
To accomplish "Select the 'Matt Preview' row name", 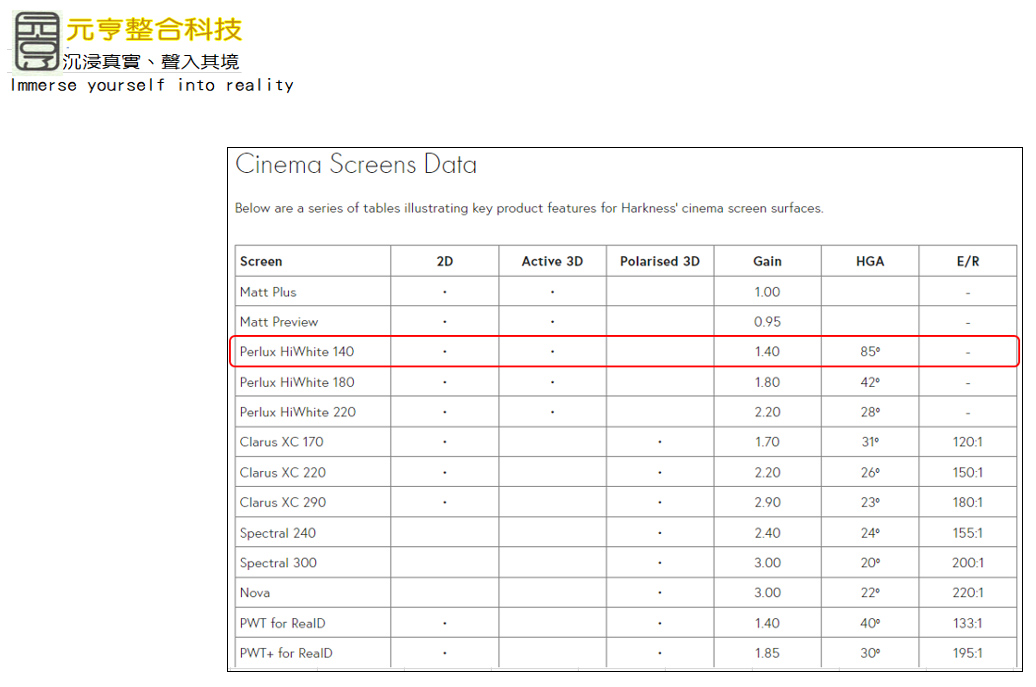I will tap(279, 322).
